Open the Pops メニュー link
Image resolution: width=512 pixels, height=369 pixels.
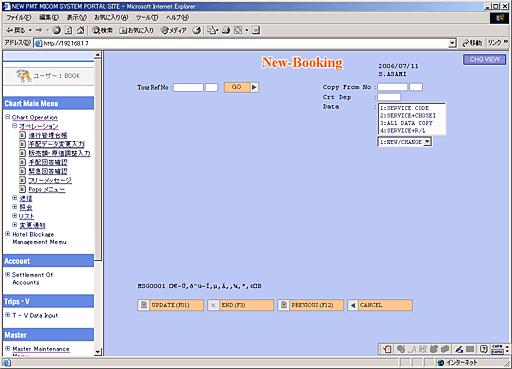[x=47, y=189]
